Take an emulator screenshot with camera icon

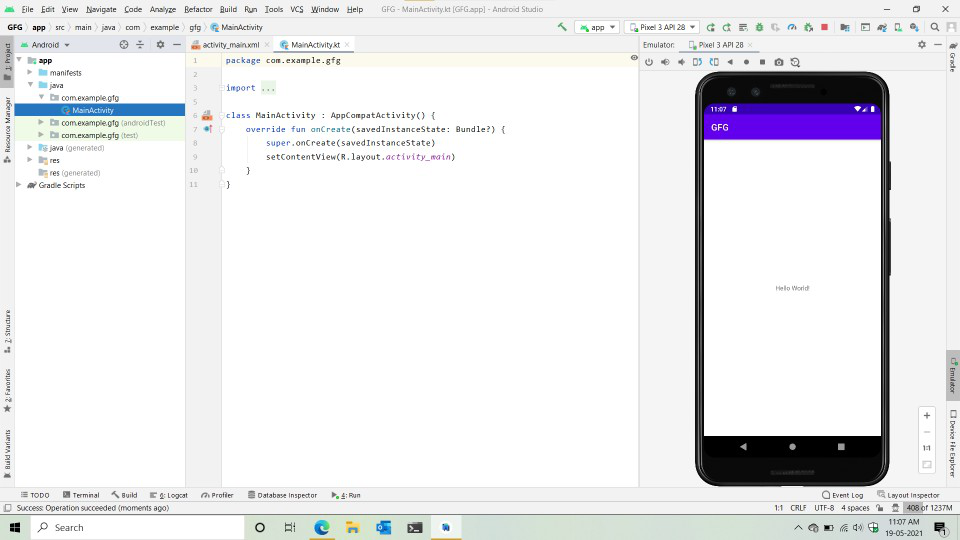(779, 62)
